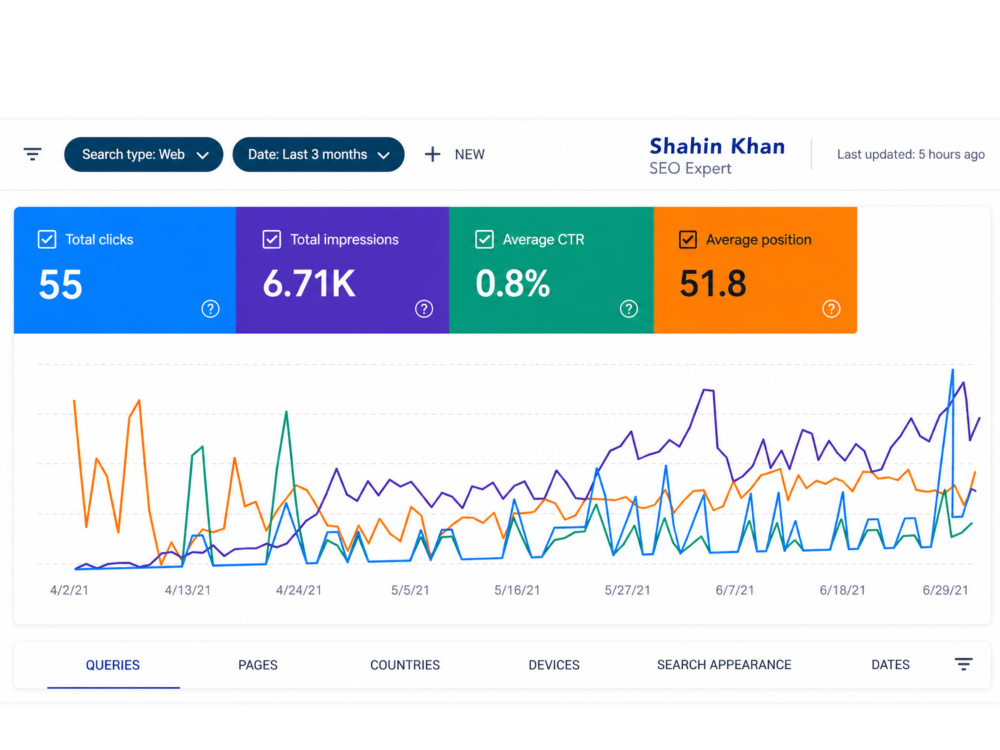Click the Total clicks card label
This screenshot has height=750, width=1000.
(99, 240)
